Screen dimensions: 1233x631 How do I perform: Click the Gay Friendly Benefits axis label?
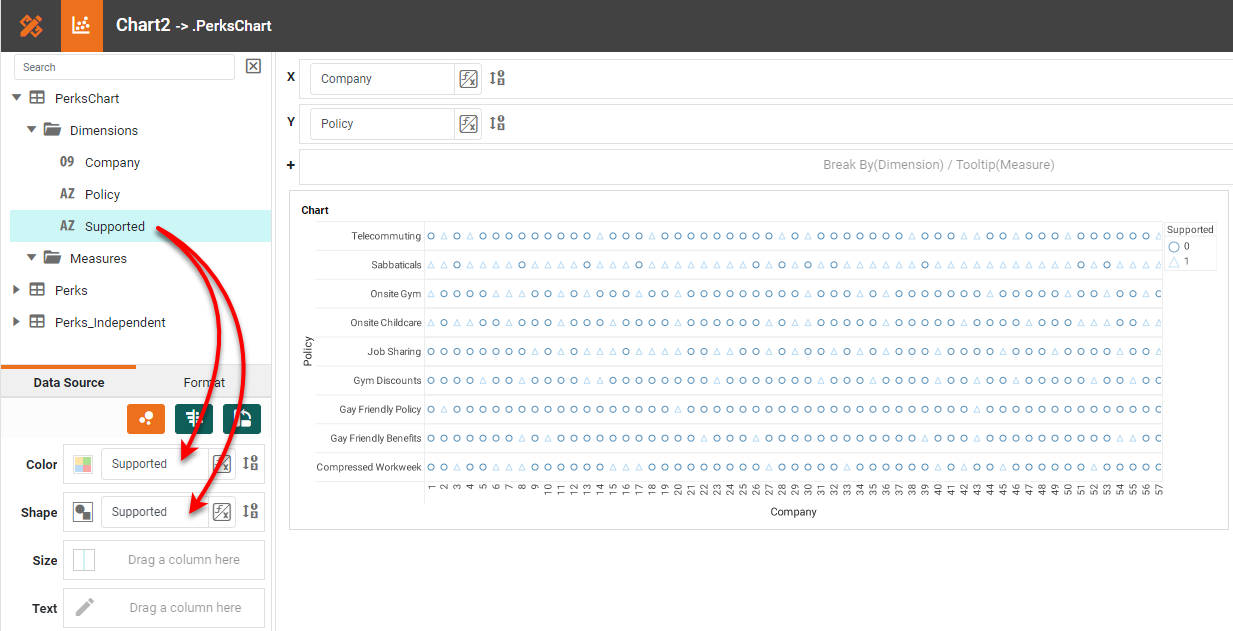point(376,439)
